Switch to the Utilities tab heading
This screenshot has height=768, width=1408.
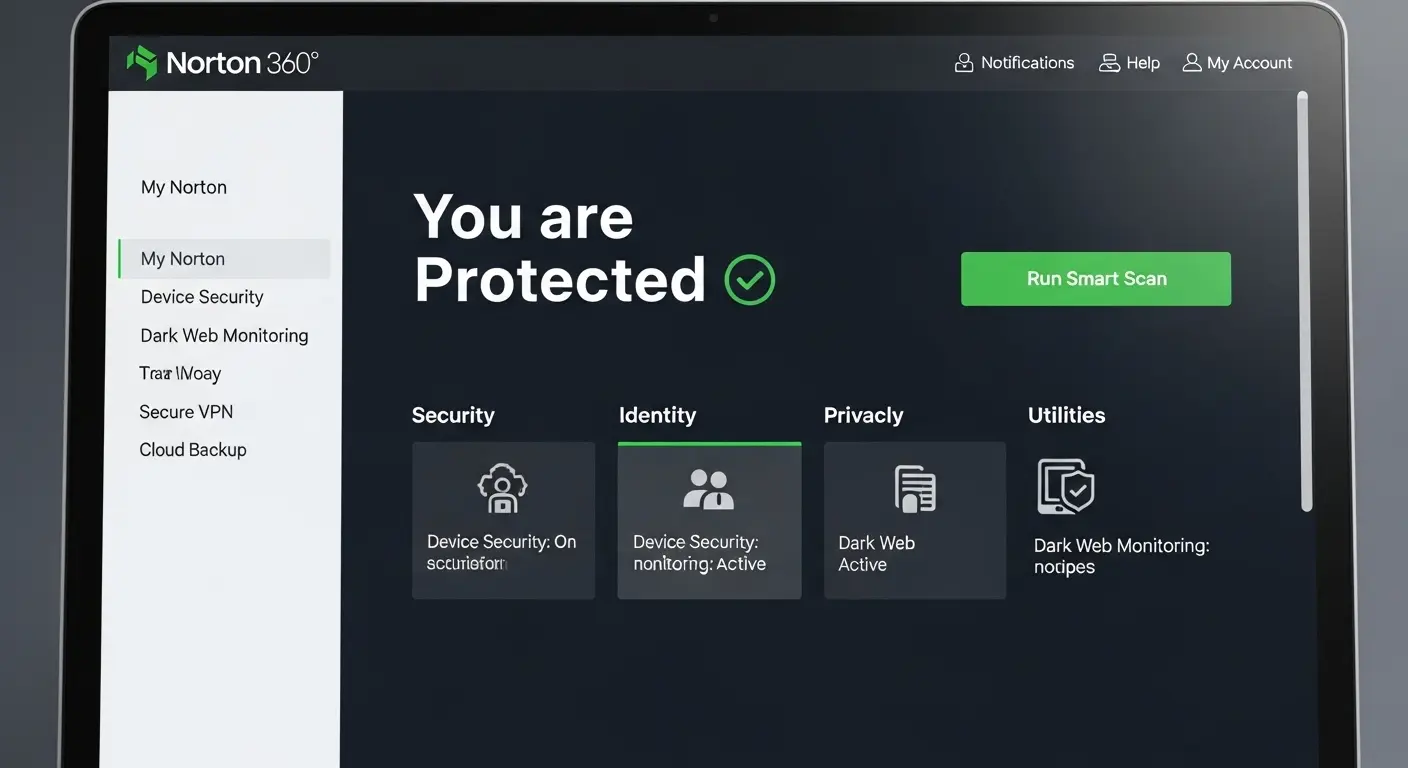[x=1067, y=415]
